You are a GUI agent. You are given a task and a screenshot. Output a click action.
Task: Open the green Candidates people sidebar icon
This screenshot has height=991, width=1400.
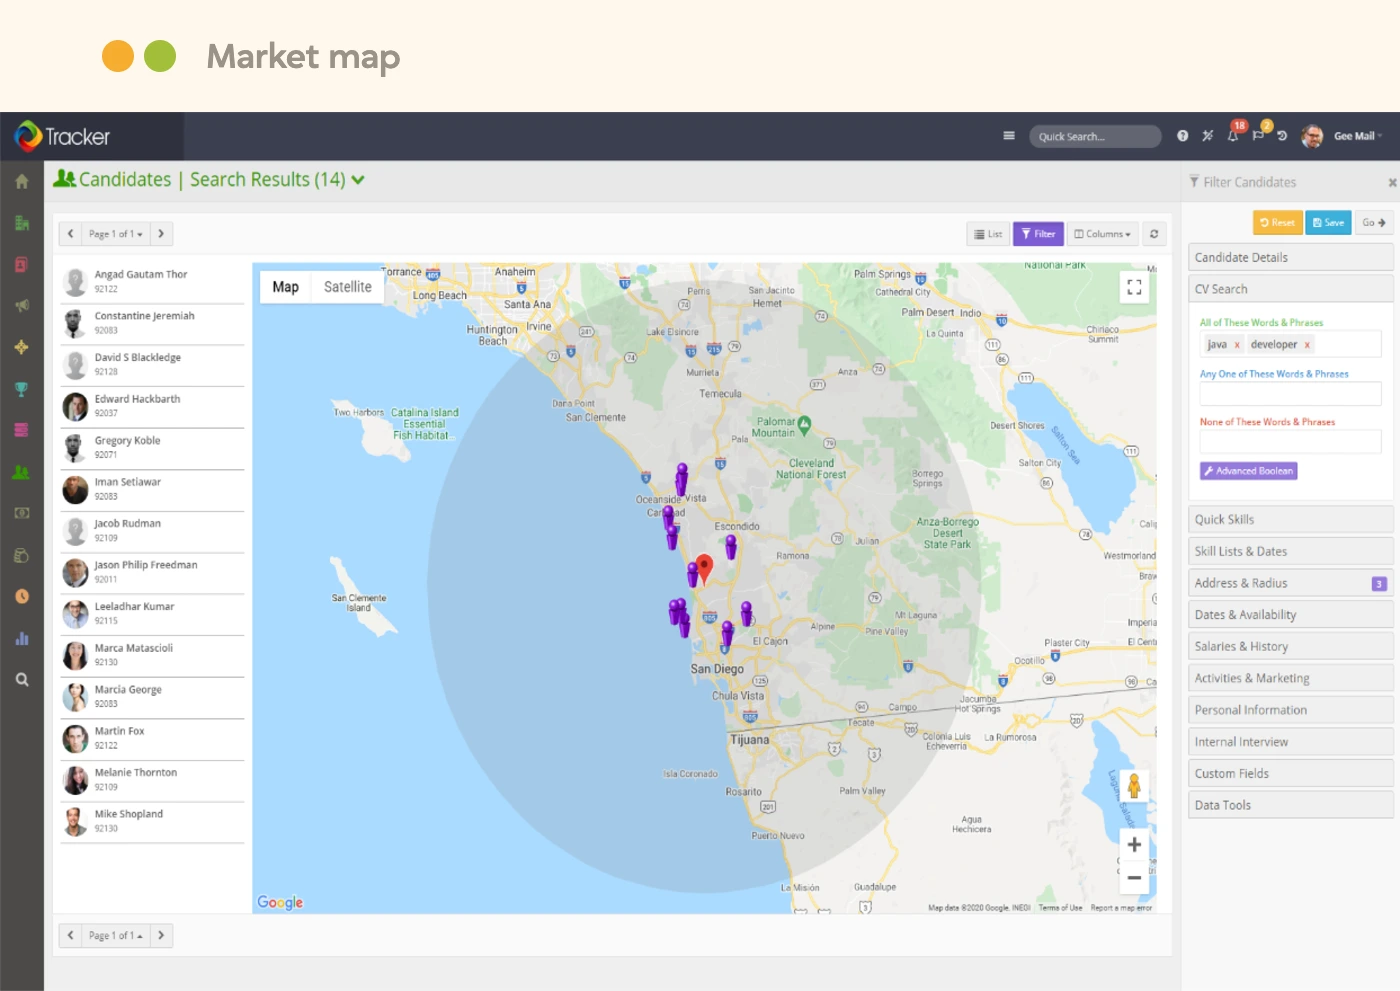(21, 472)
